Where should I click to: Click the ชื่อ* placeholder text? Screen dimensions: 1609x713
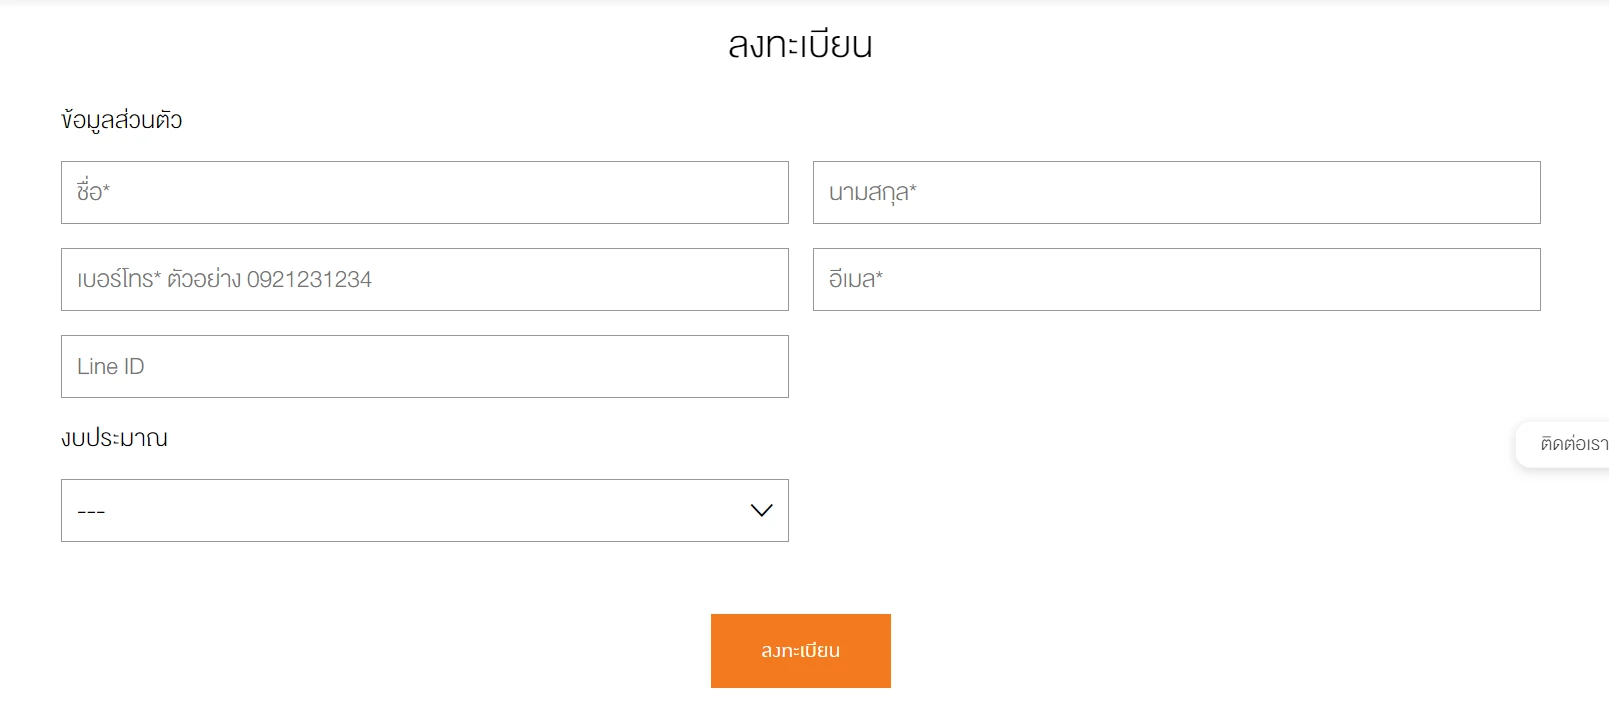(93, 192)
